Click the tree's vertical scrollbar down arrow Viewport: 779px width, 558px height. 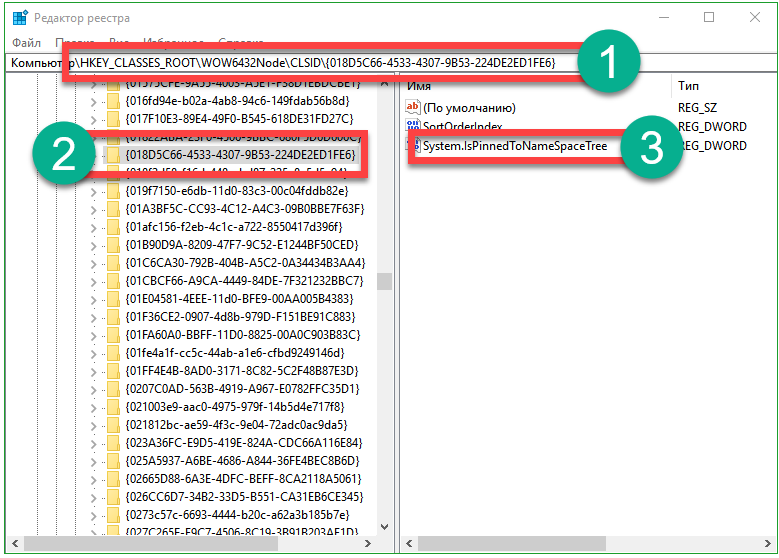384,527
